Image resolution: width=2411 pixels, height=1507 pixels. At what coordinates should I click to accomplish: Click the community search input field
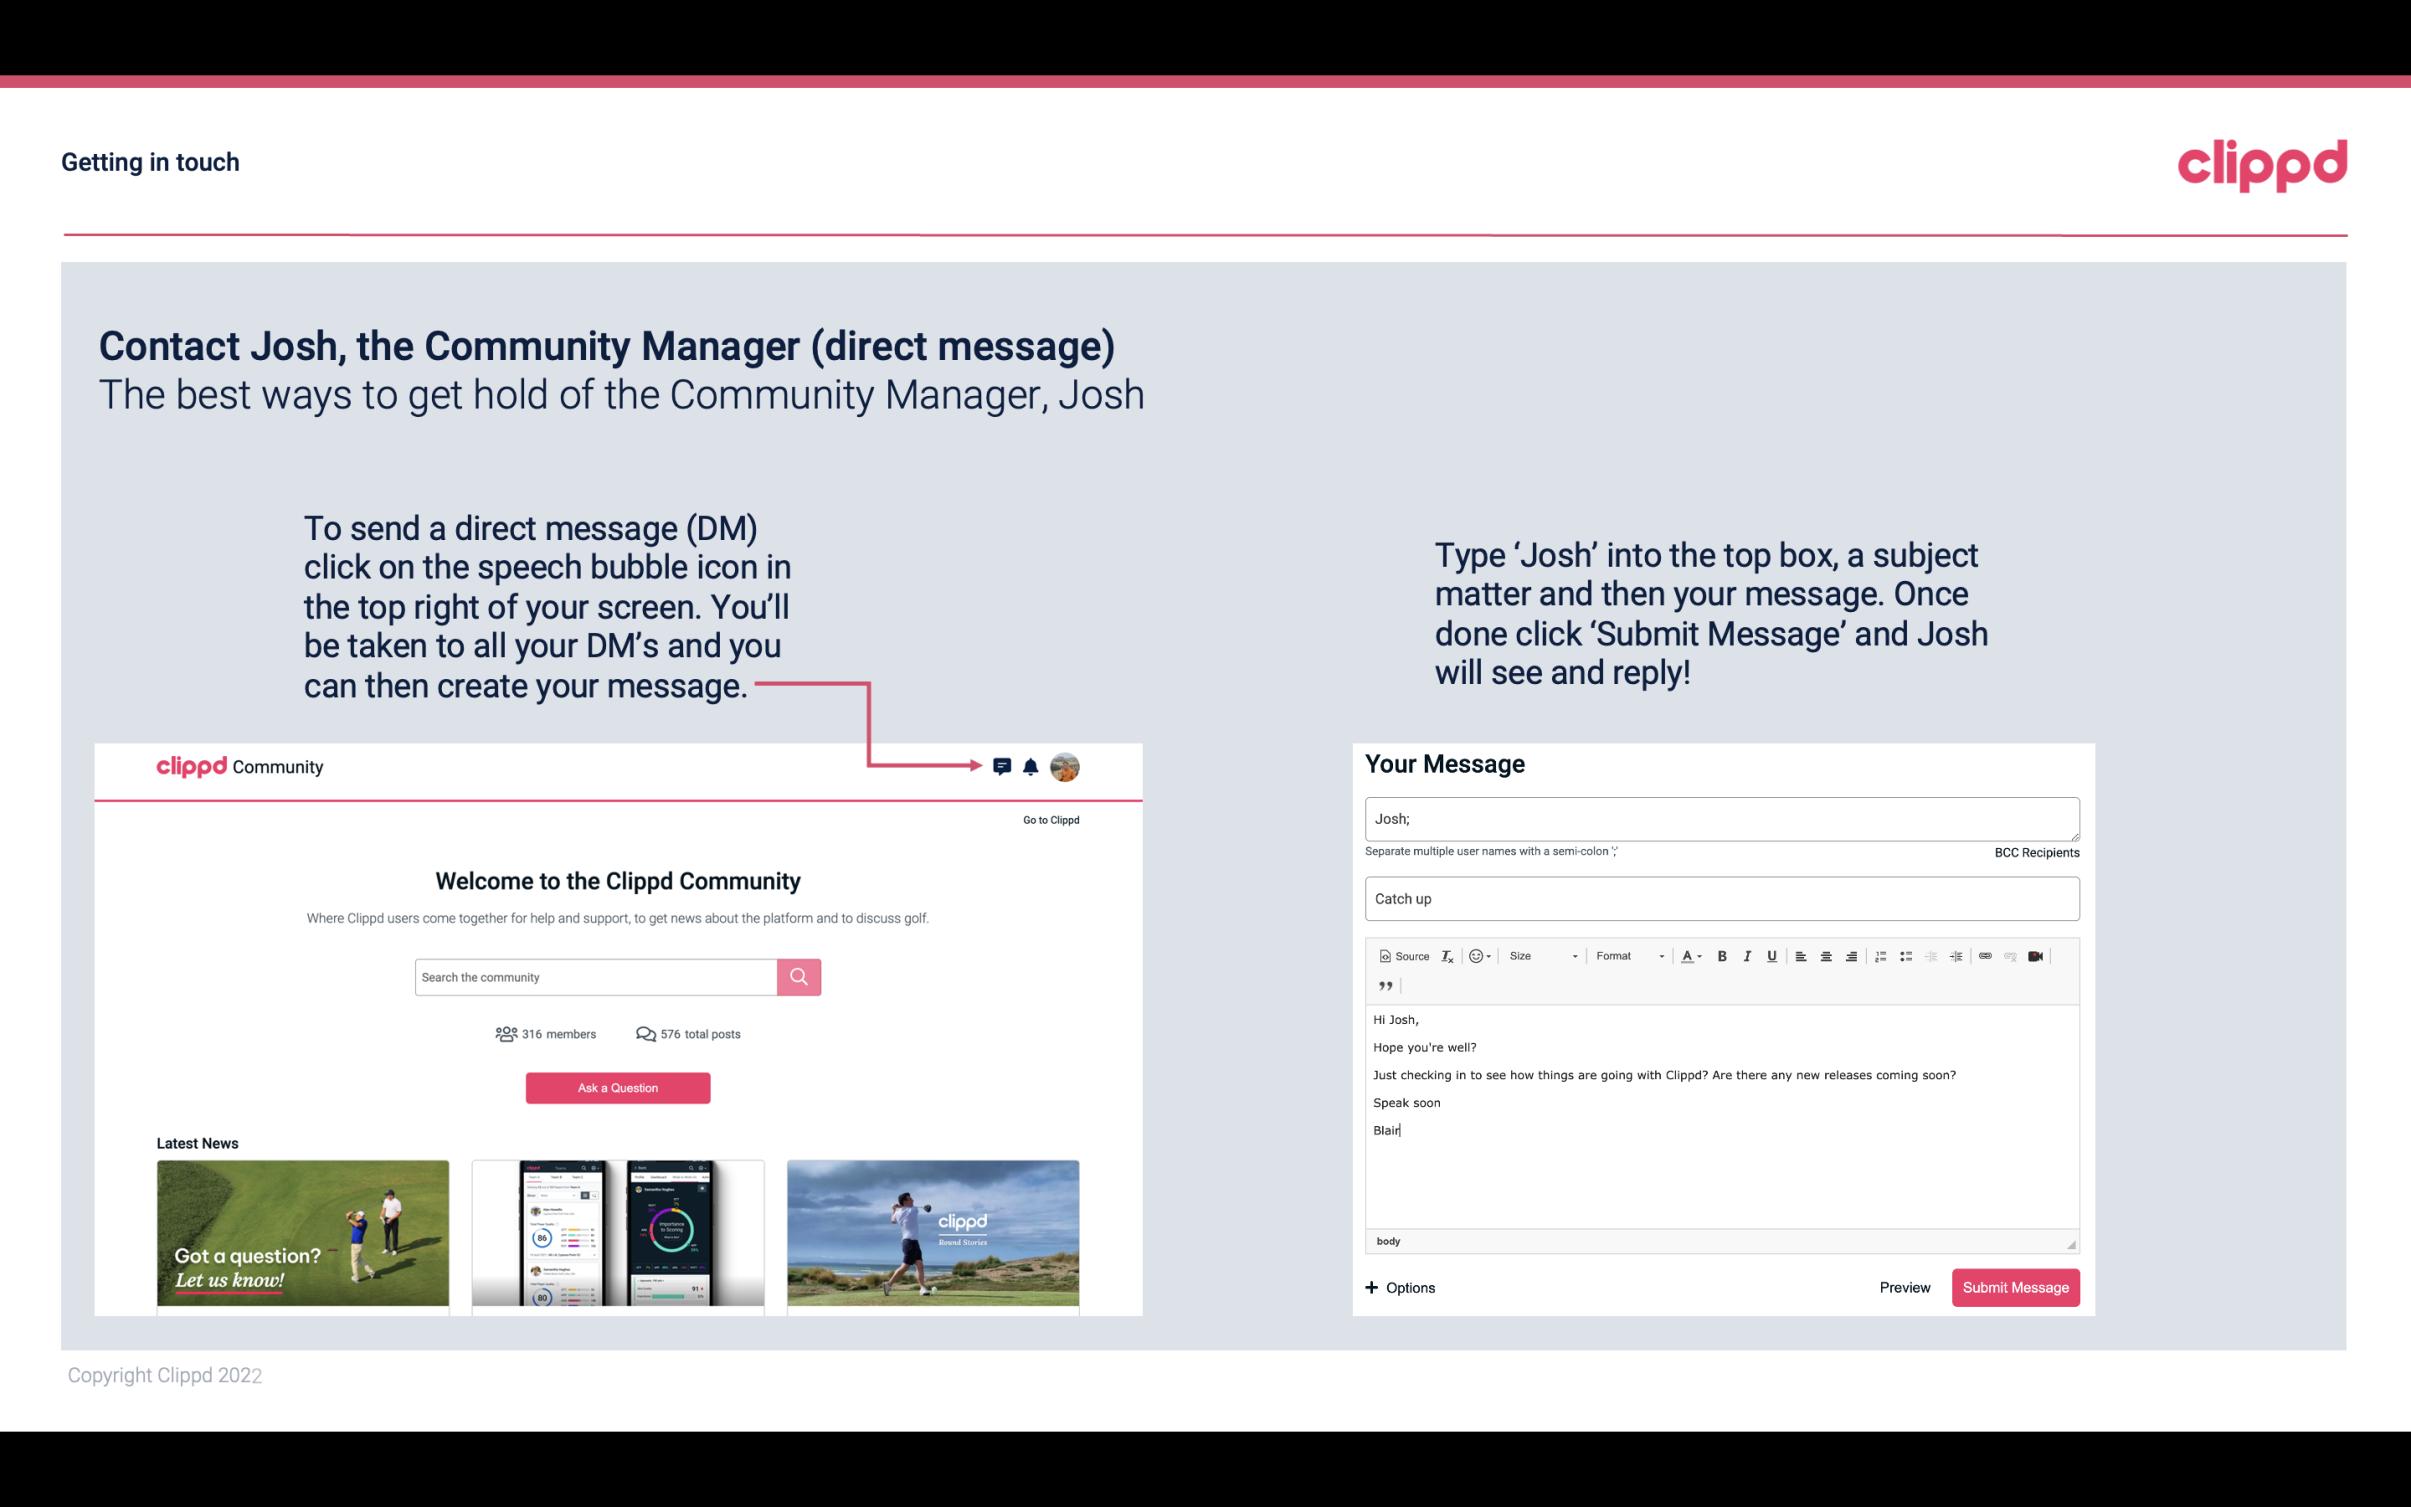[x=595, y=976]
